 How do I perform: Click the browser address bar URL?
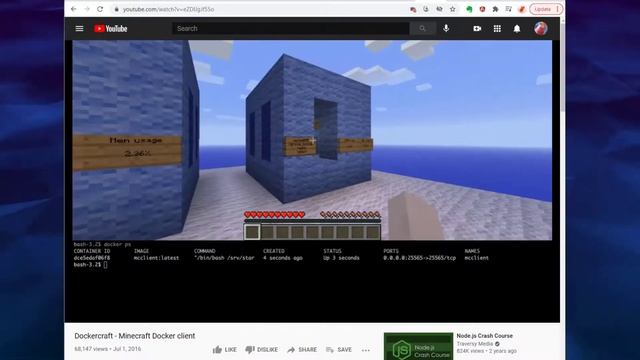pos(169,9)
